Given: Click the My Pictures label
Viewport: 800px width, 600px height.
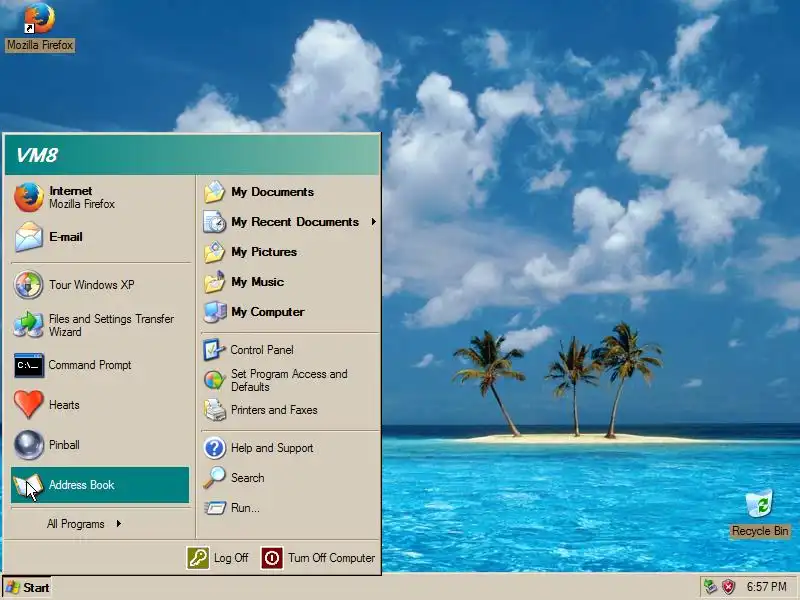Looking at the screenshot, I should [x=264, y=252].
